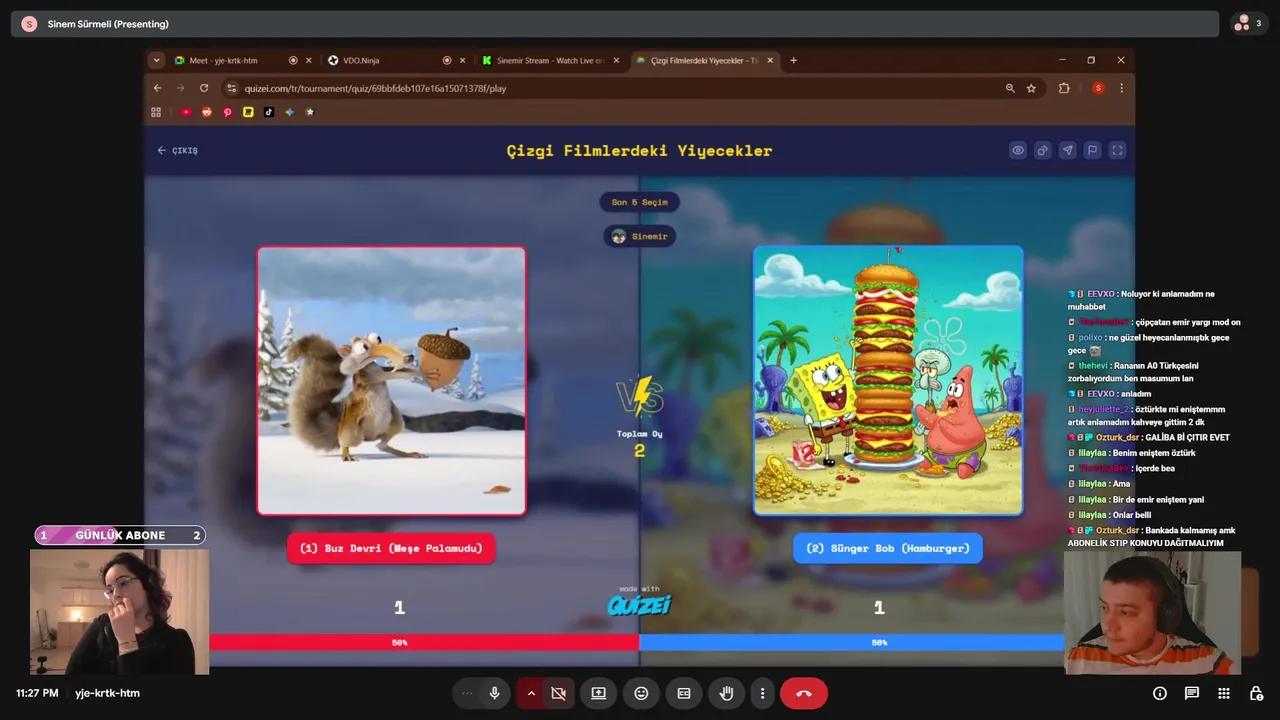Go back in browser history
The image size is (1280, 720).
click(157, 88)
